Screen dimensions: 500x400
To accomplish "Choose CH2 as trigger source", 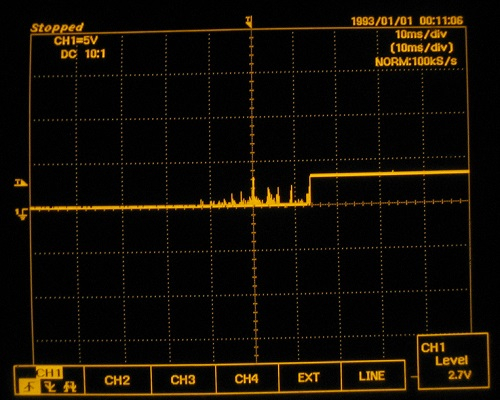I will pyautogui.click(x=117, y=380).
